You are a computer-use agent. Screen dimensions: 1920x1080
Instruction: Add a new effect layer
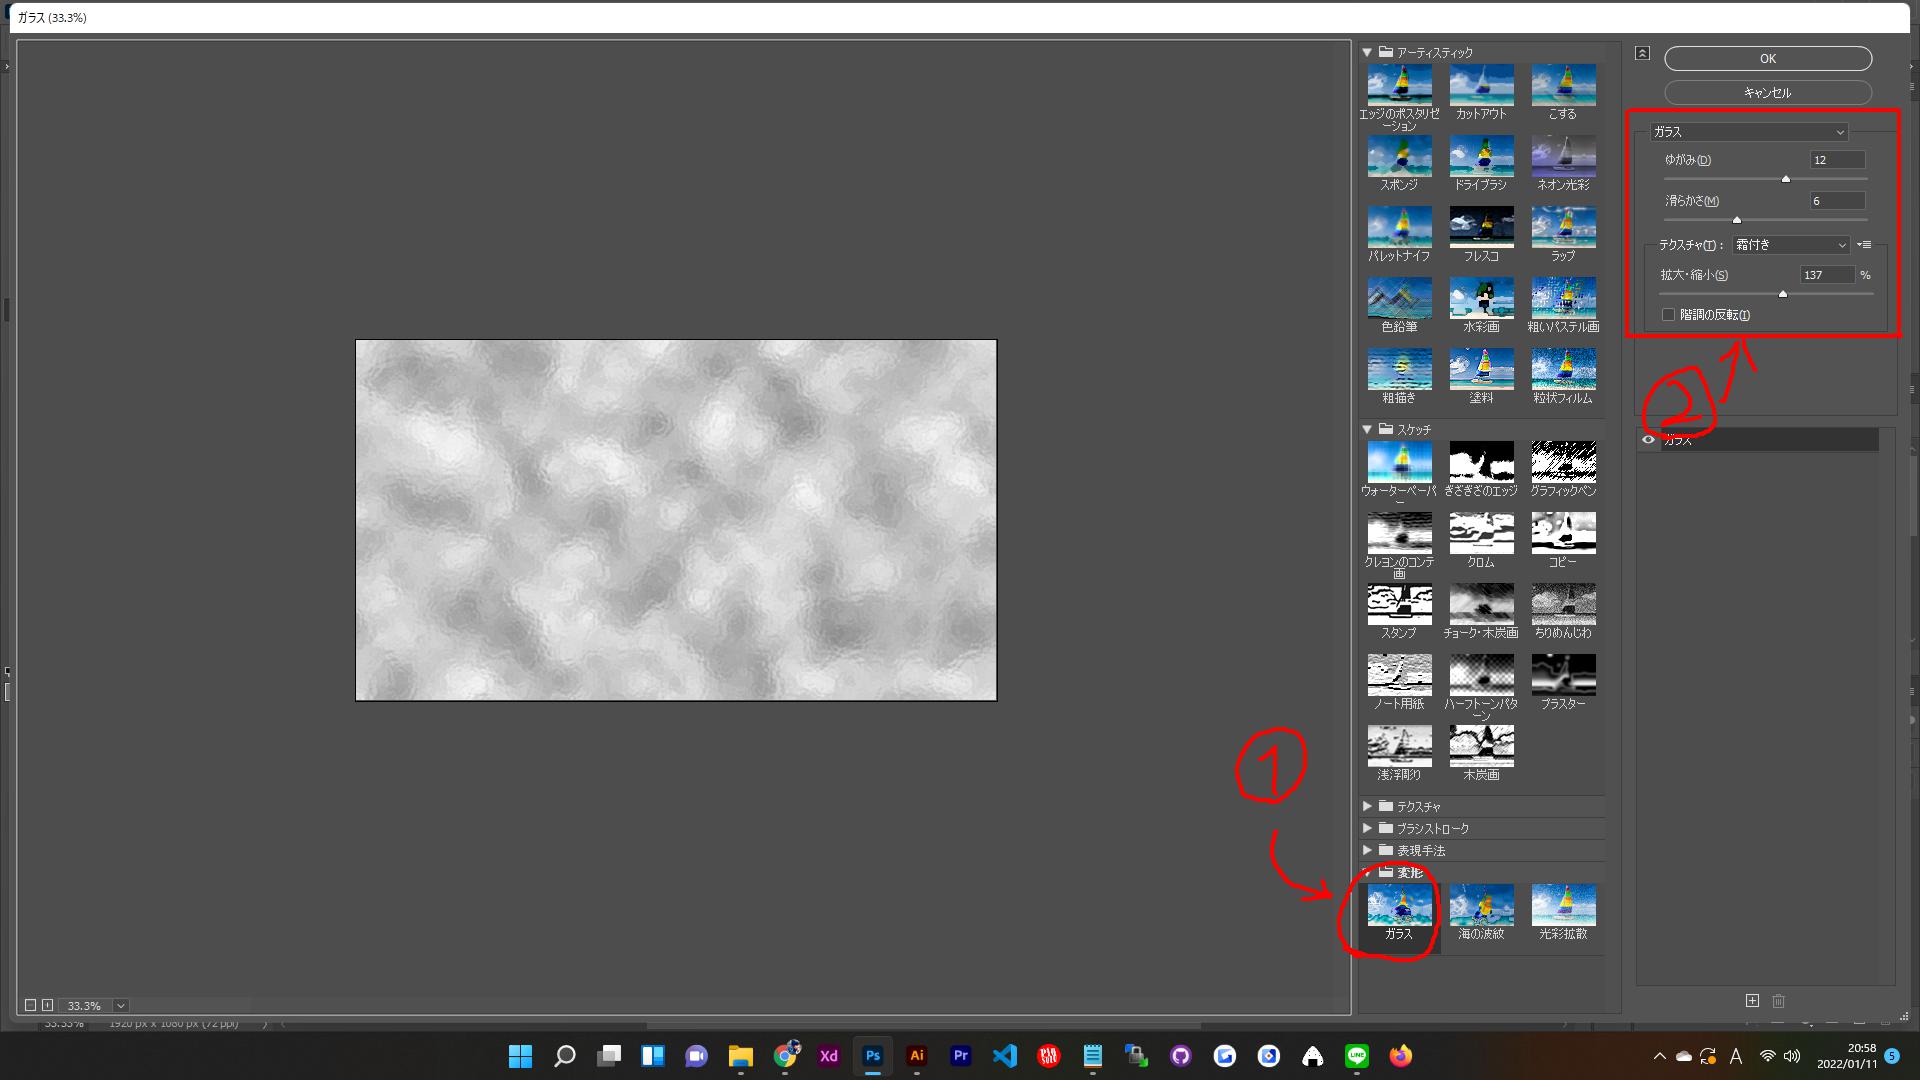(x=1752, y=1001)
